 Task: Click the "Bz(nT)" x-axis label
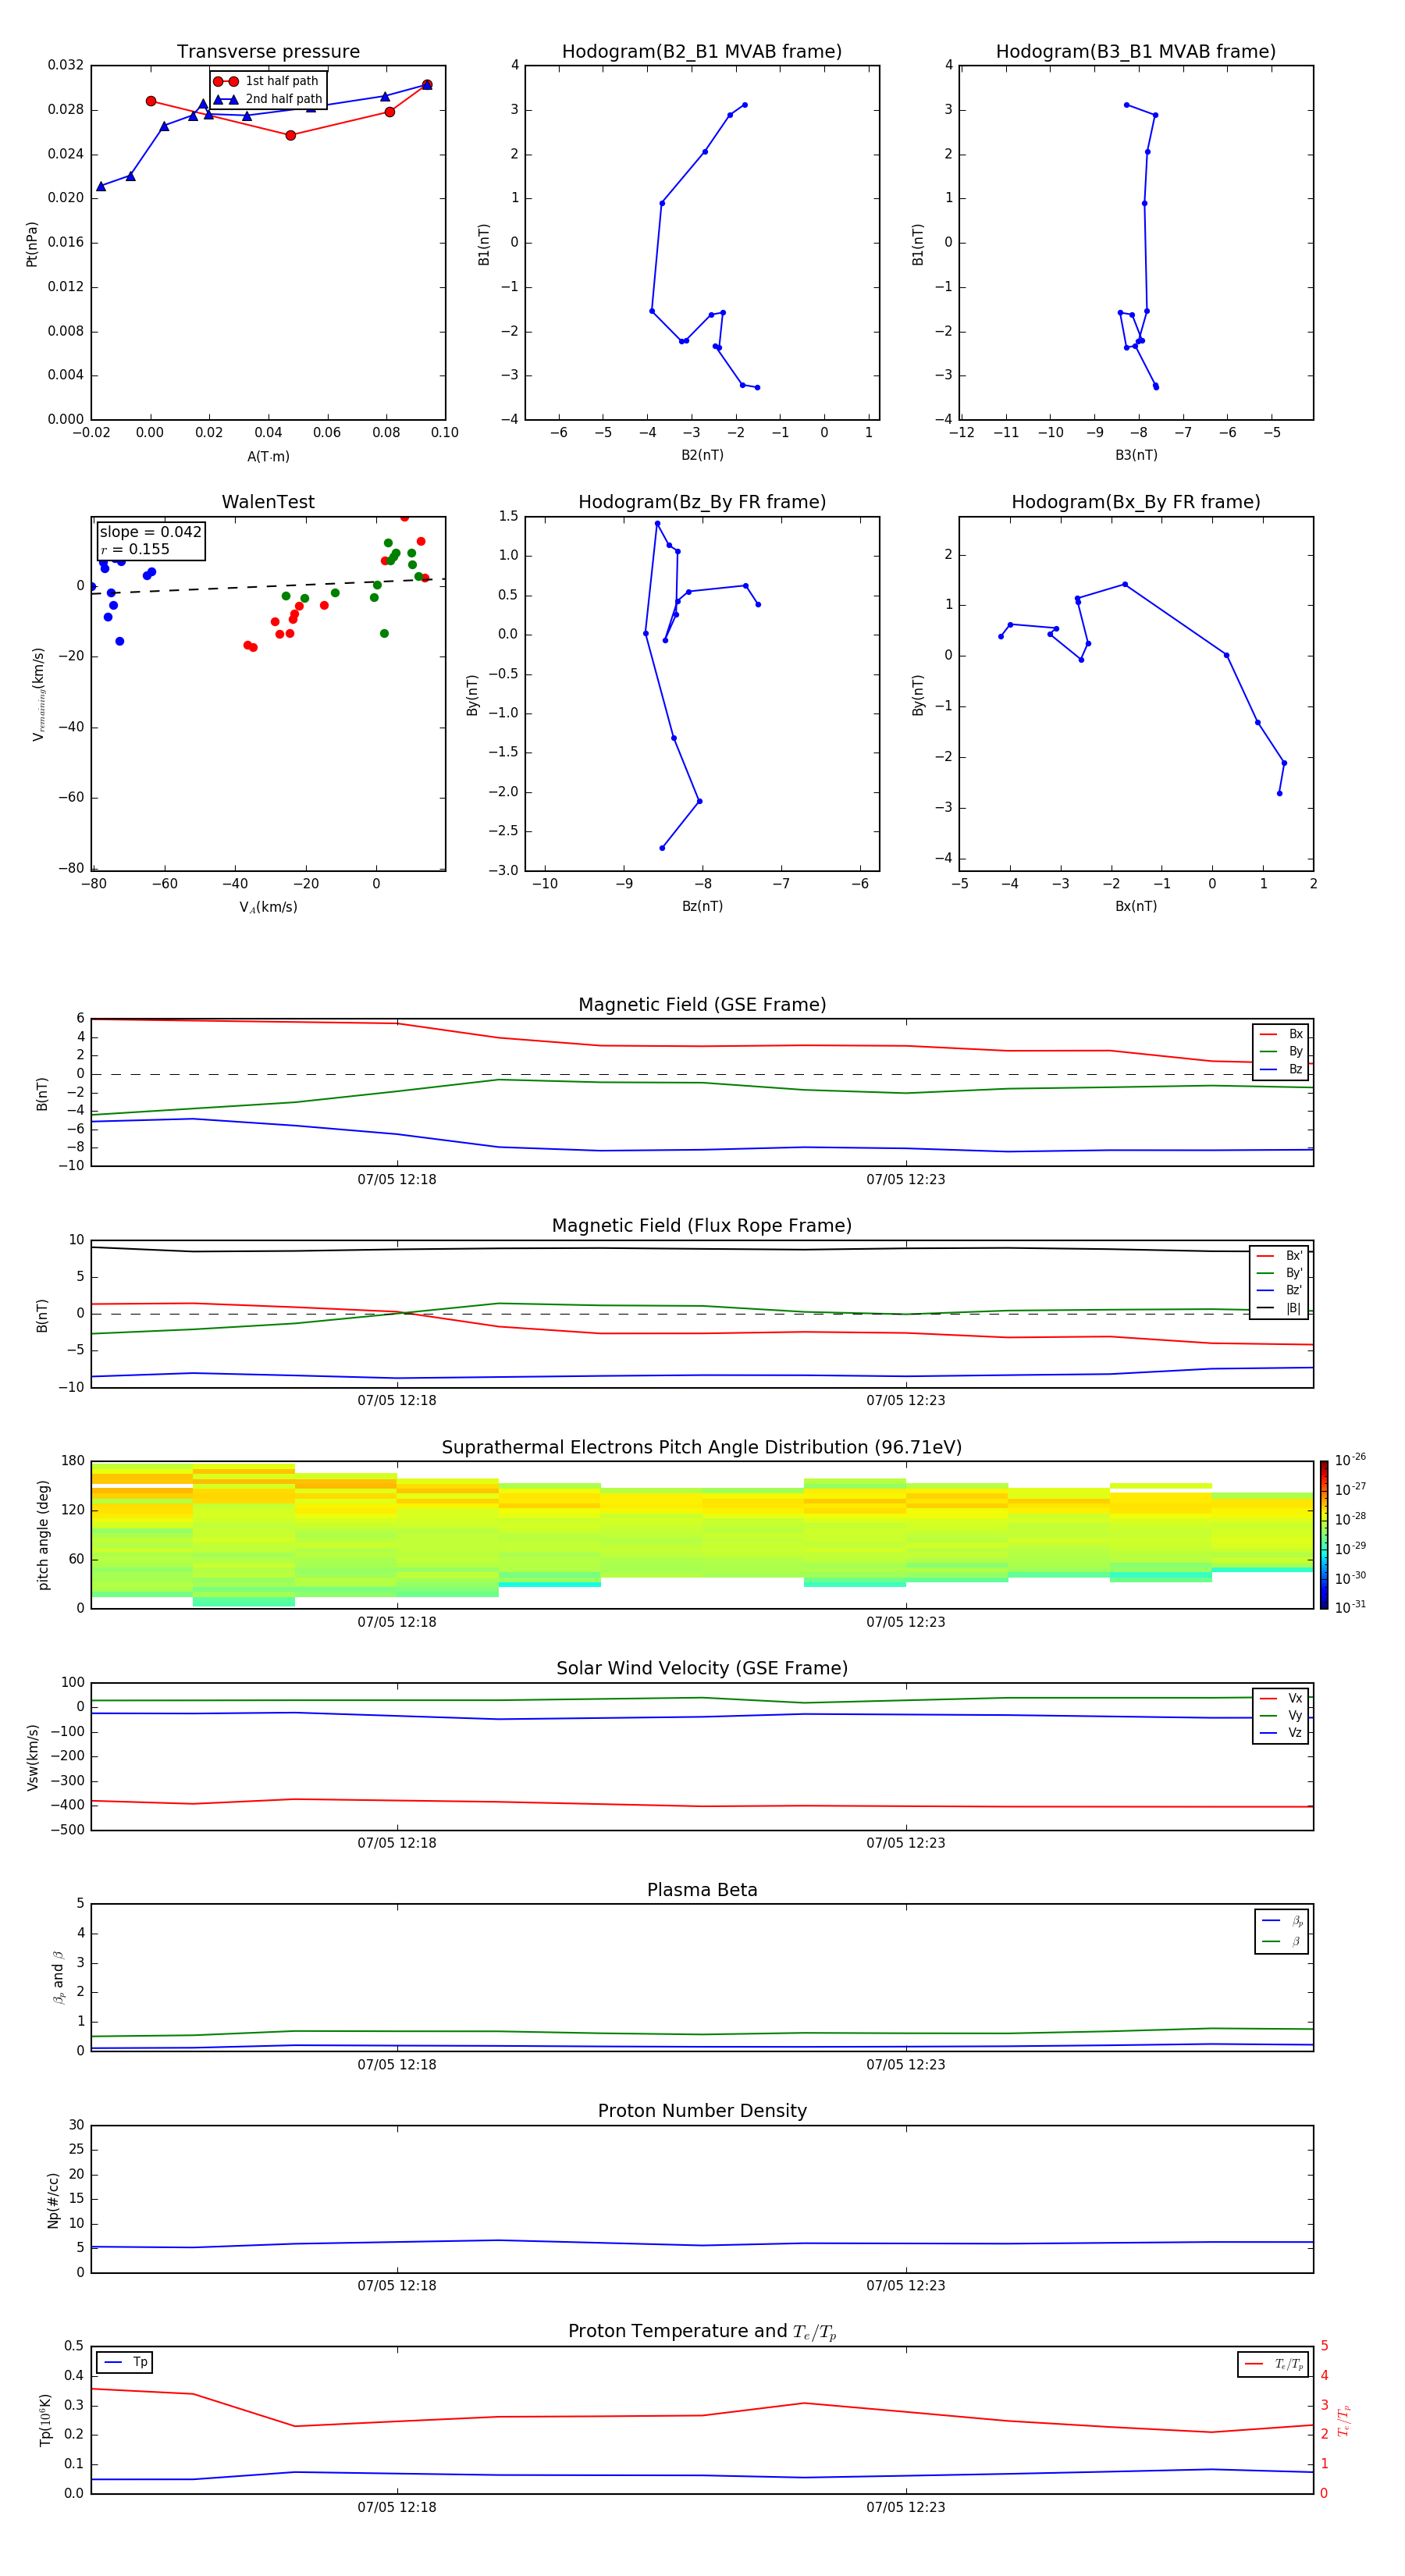[702, 906]
